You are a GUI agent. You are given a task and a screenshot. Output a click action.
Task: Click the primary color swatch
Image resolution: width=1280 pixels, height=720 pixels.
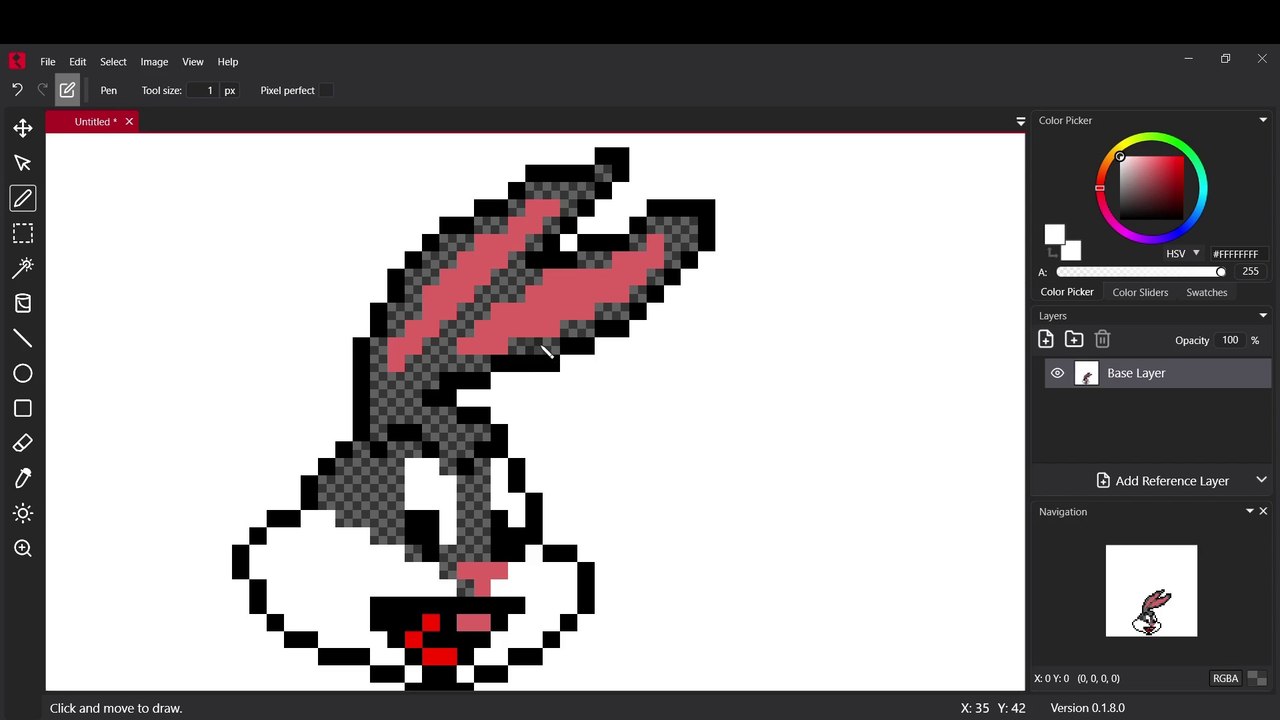coord(1054,234)
